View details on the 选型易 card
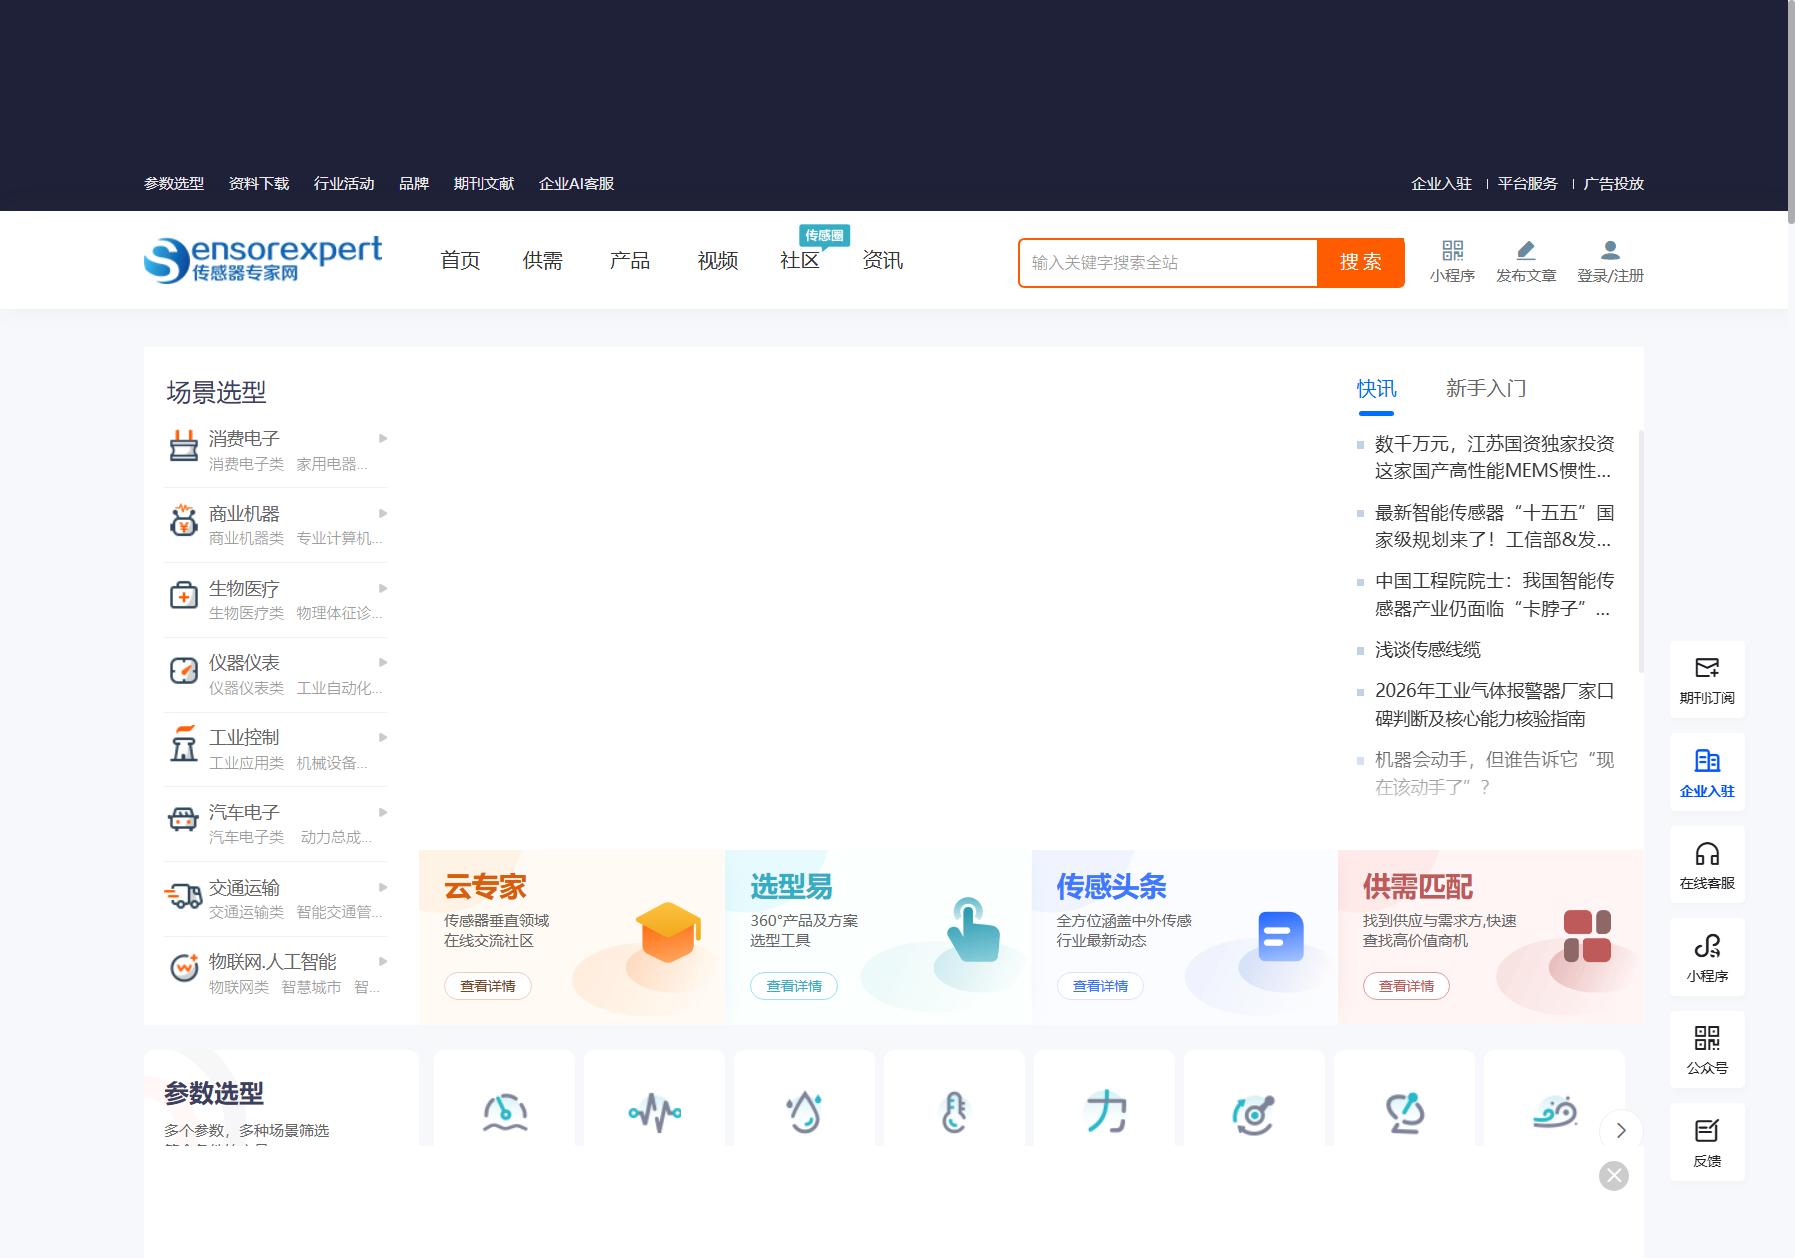 794,986
